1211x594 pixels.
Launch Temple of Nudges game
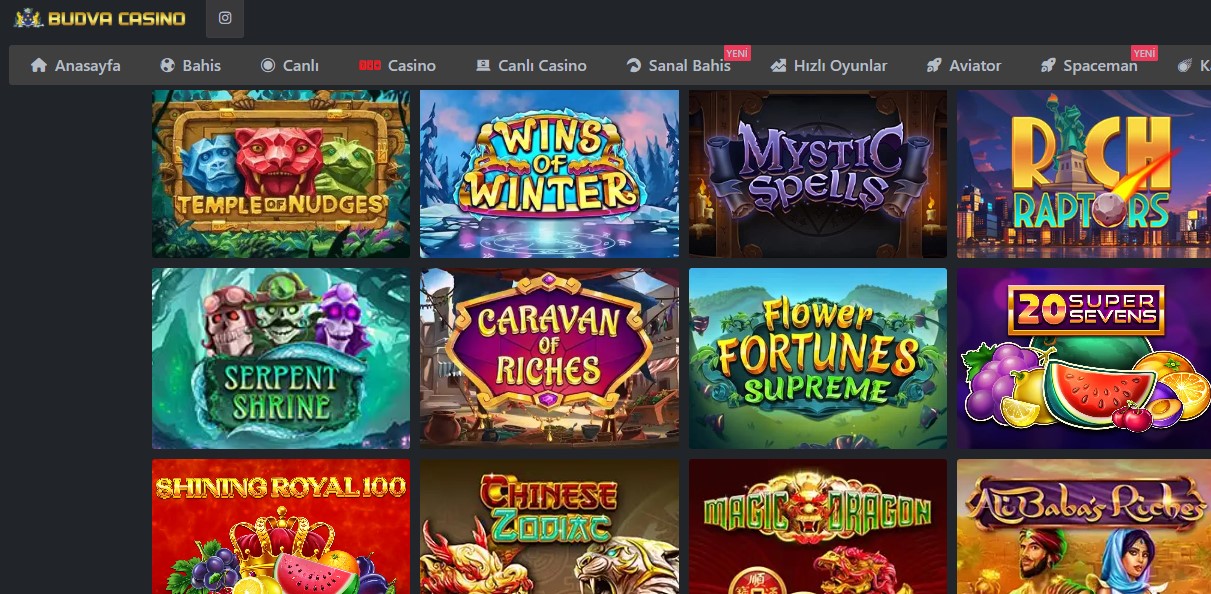(281, 174)
